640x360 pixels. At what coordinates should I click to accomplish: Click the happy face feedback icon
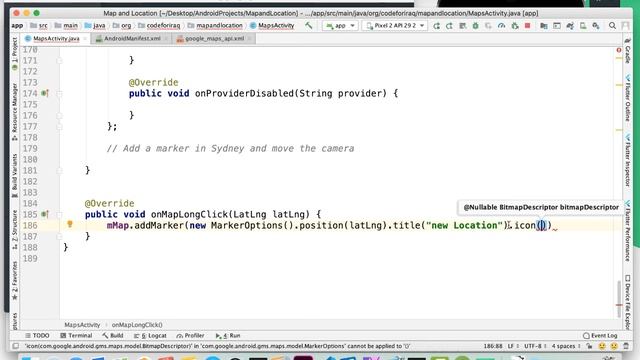click(x=602, y=346)
